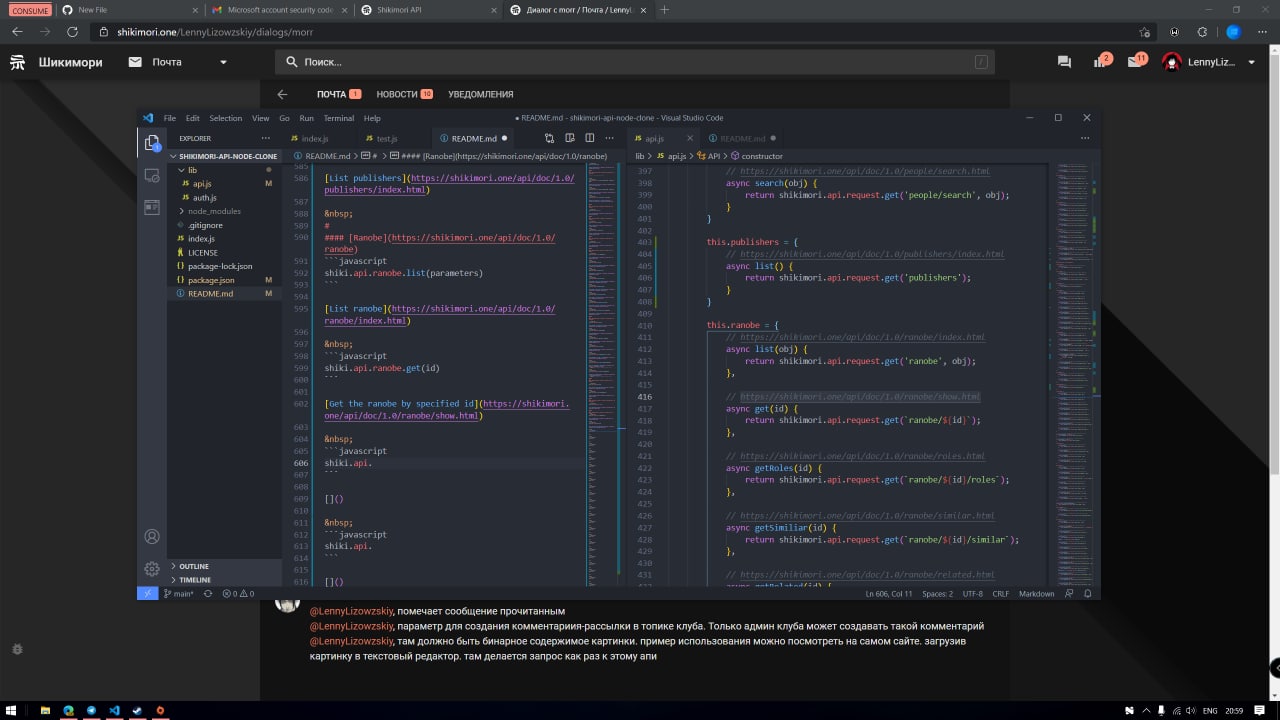Focus the Поиск search field
Screen dimensions: 1280x720
[635, 62]
